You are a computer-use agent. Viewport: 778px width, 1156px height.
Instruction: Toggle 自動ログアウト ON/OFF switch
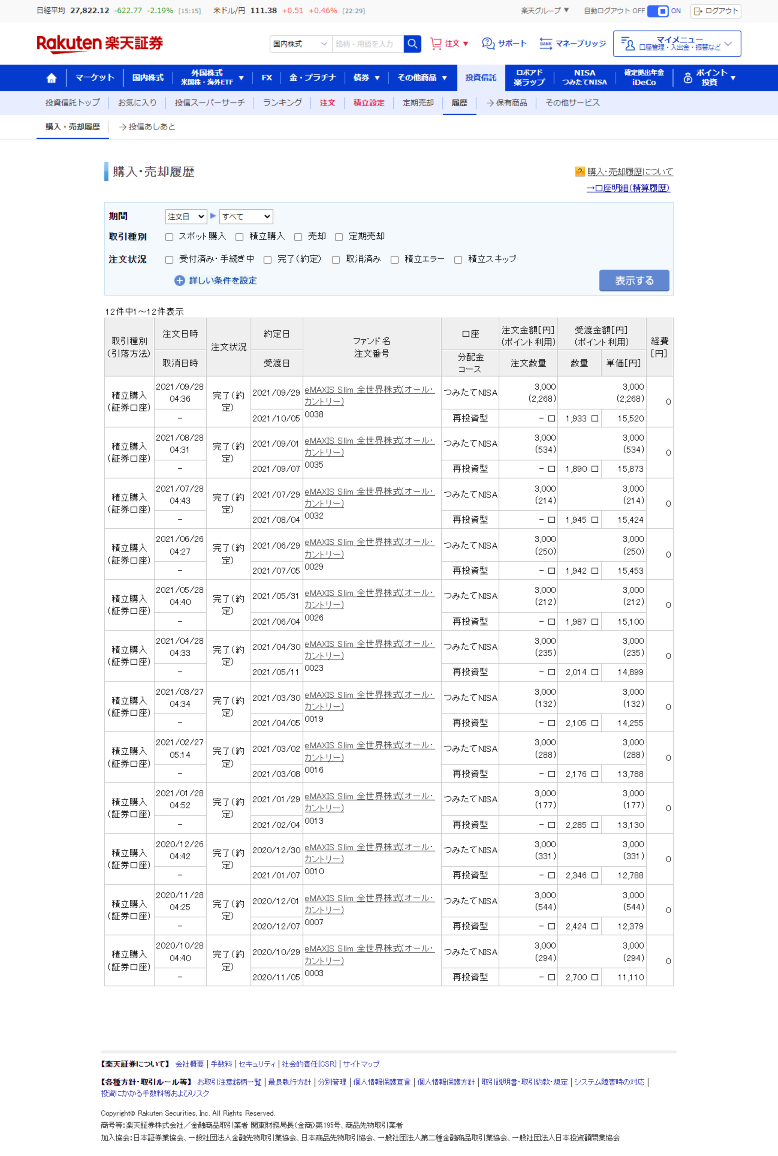(658, 11)
